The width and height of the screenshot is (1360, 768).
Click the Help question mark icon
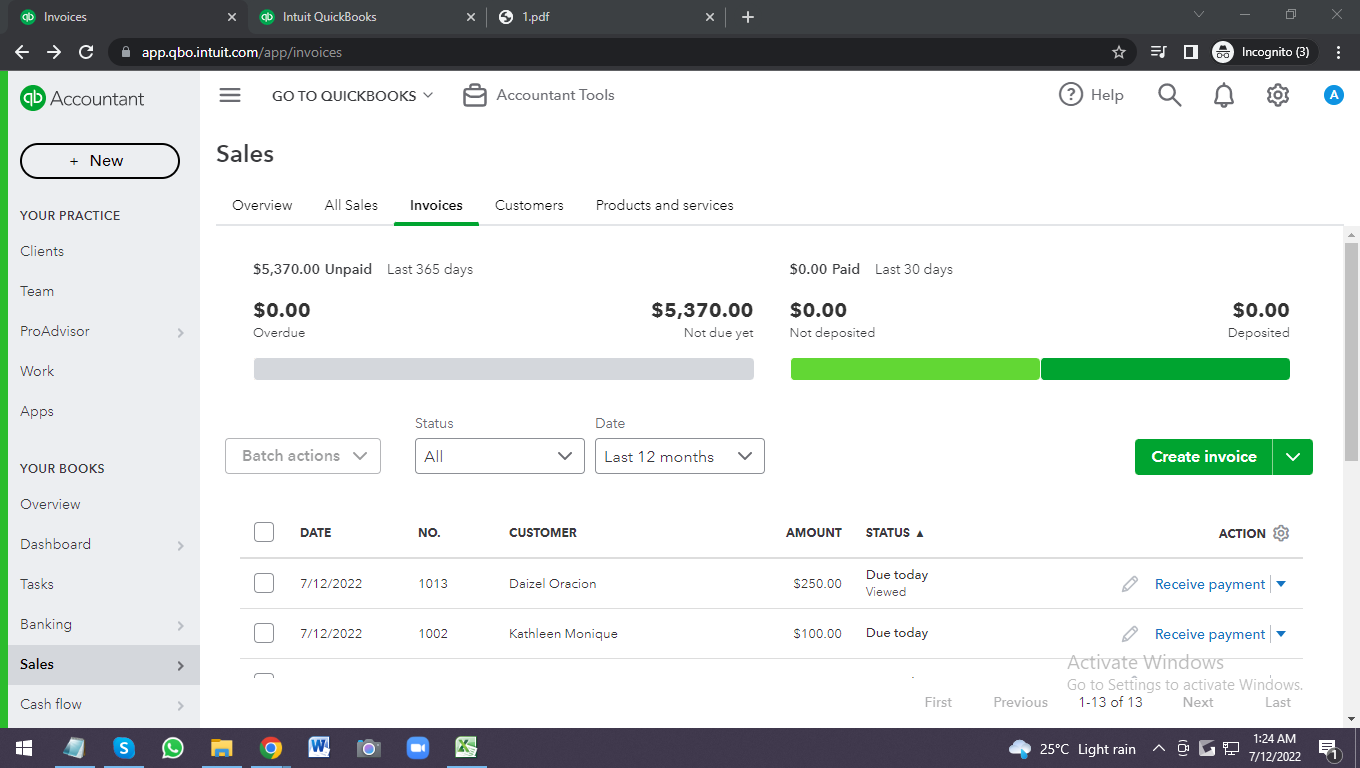[1071, 95]
